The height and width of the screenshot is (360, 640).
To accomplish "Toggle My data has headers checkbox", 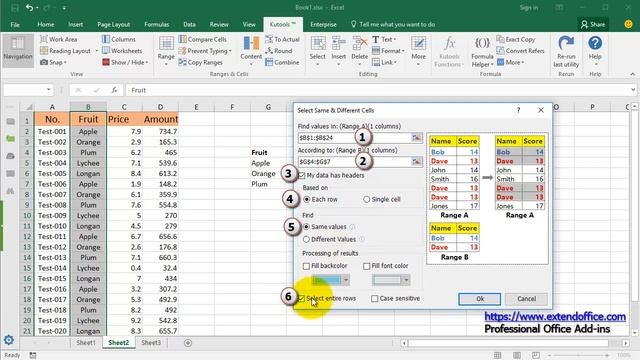I will (302, 175).
